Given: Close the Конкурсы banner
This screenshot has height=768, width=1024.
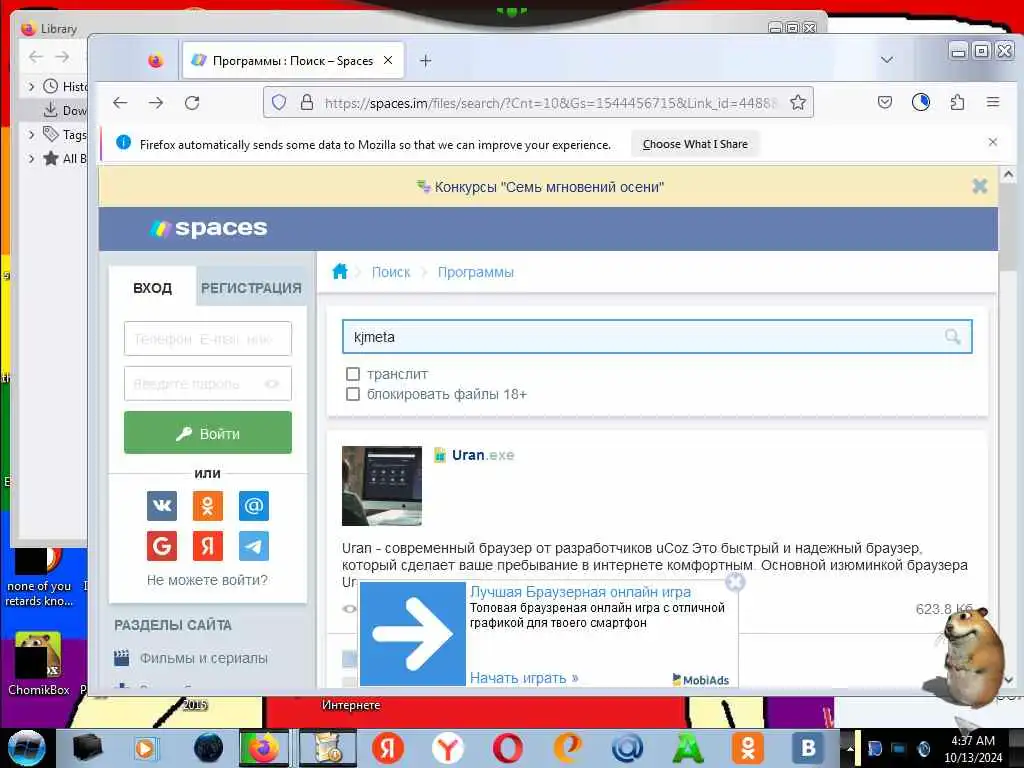Looking at the screenshot, I should 980,186.
